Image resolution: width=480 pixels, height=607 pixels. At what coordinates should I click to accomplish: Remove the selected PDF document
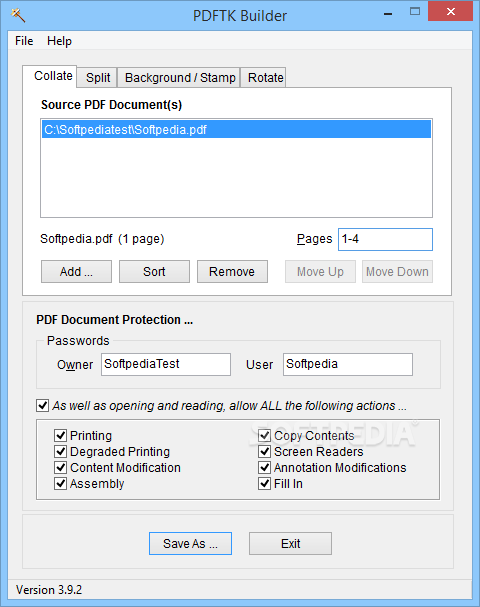(232, 271)
